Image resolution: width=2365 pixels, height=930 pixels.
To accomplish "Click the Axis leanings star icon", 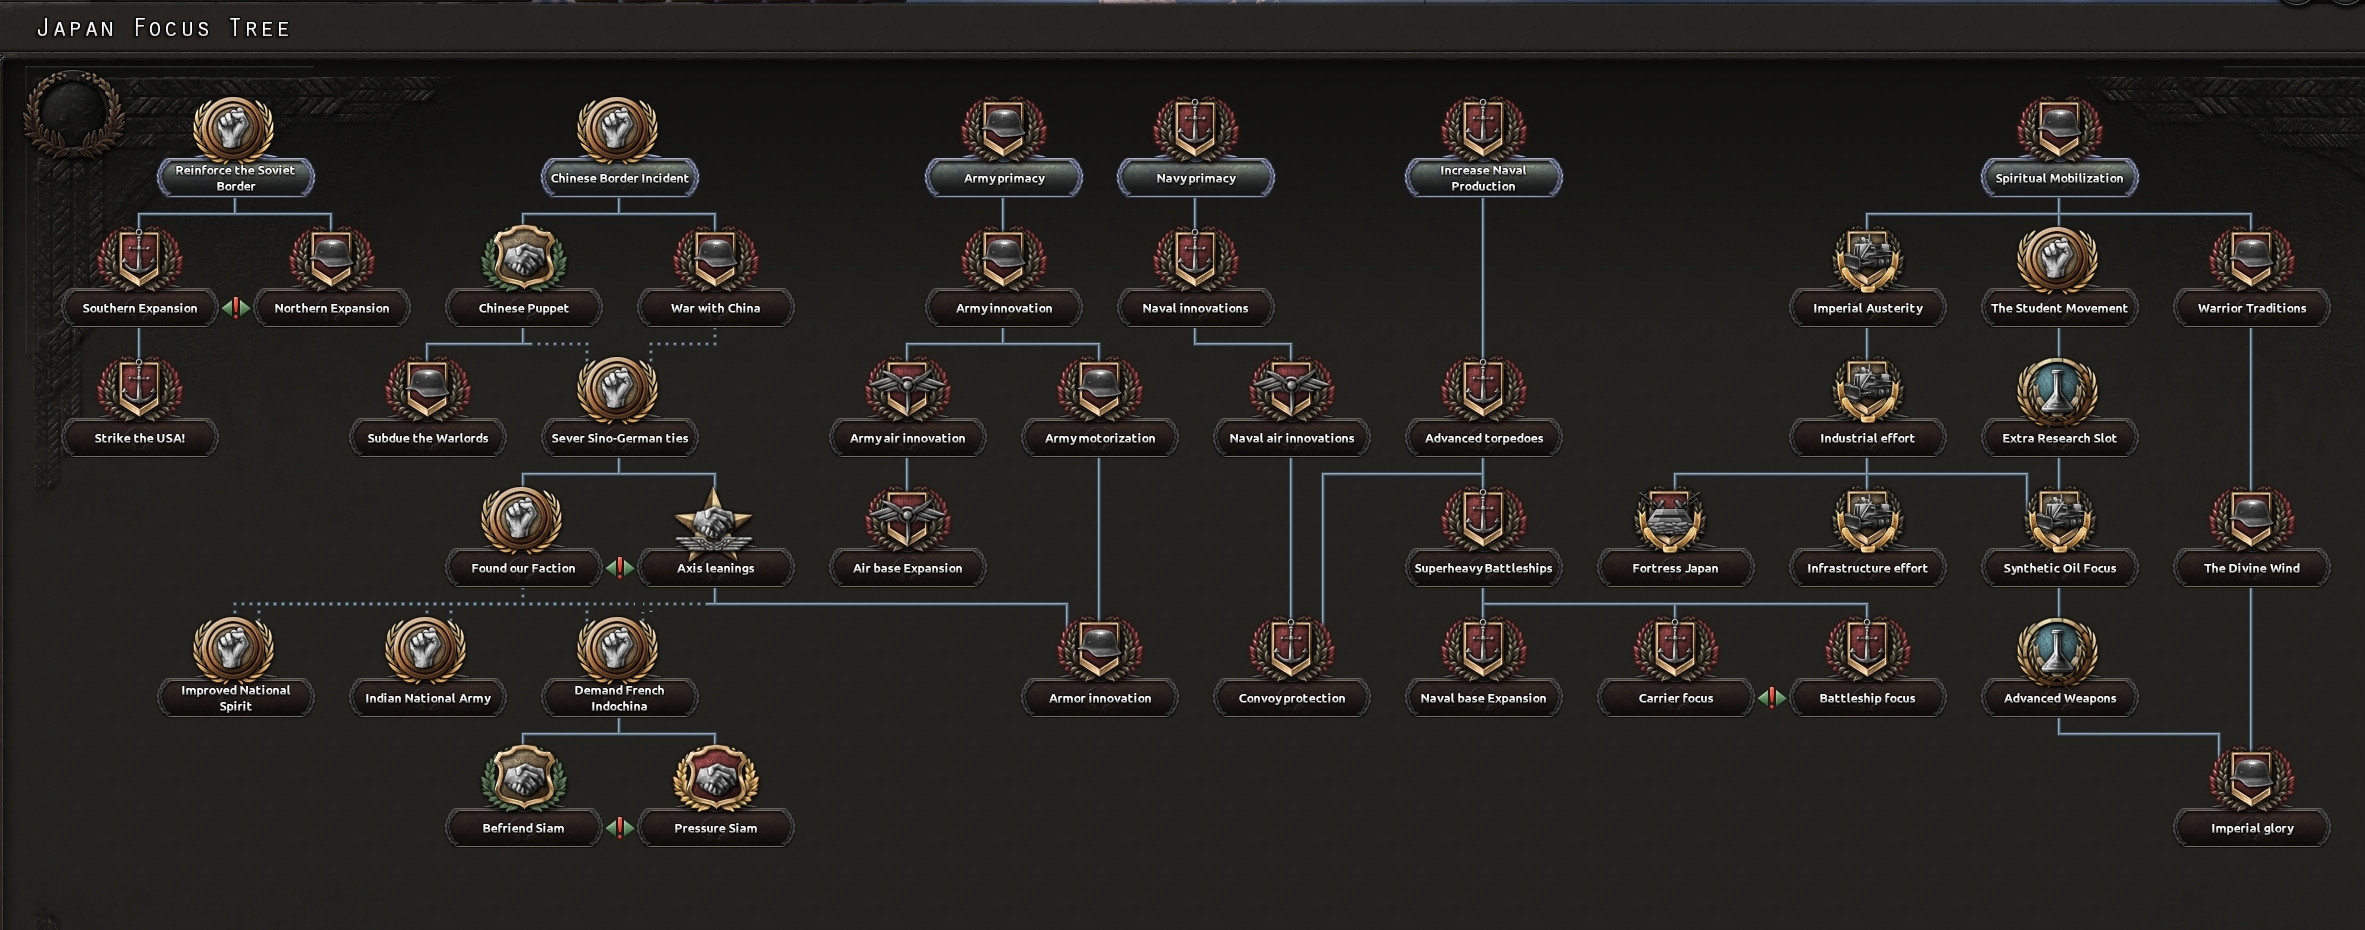I will (x=714, y=520).
